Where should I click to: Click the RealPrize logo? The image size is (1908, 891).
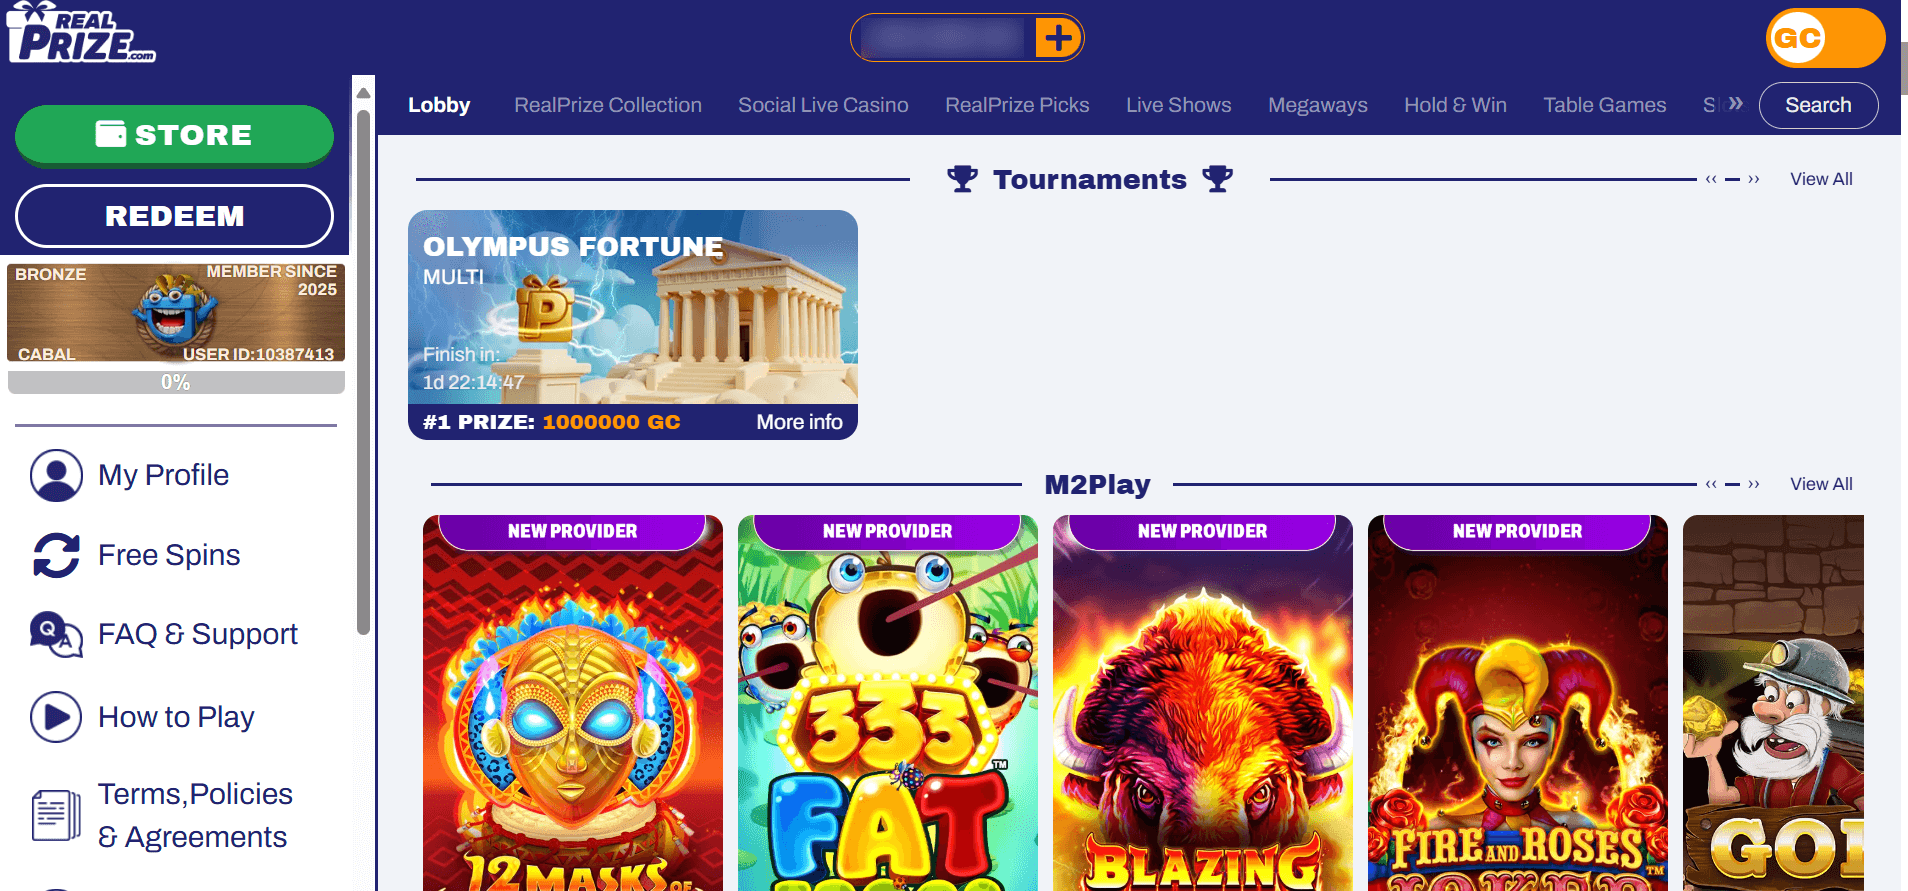pos(81,33)
